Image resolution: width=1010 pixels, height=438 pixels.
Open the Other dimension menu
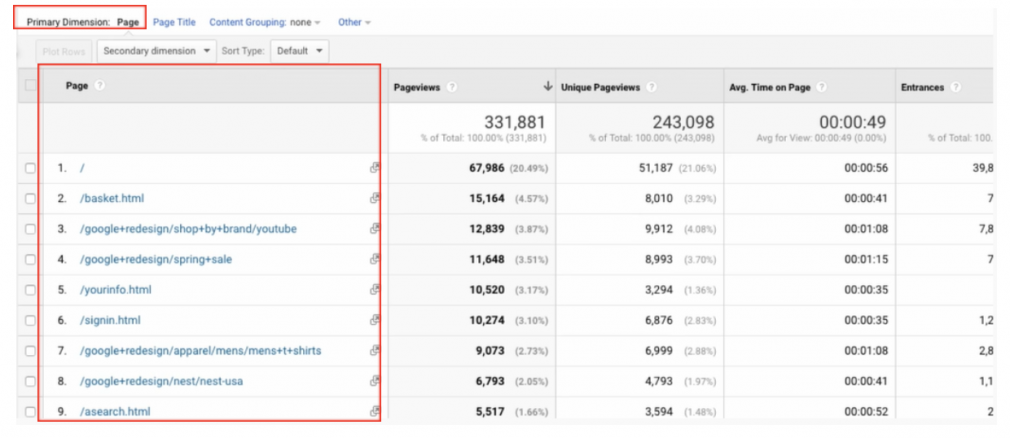(354, 22)
